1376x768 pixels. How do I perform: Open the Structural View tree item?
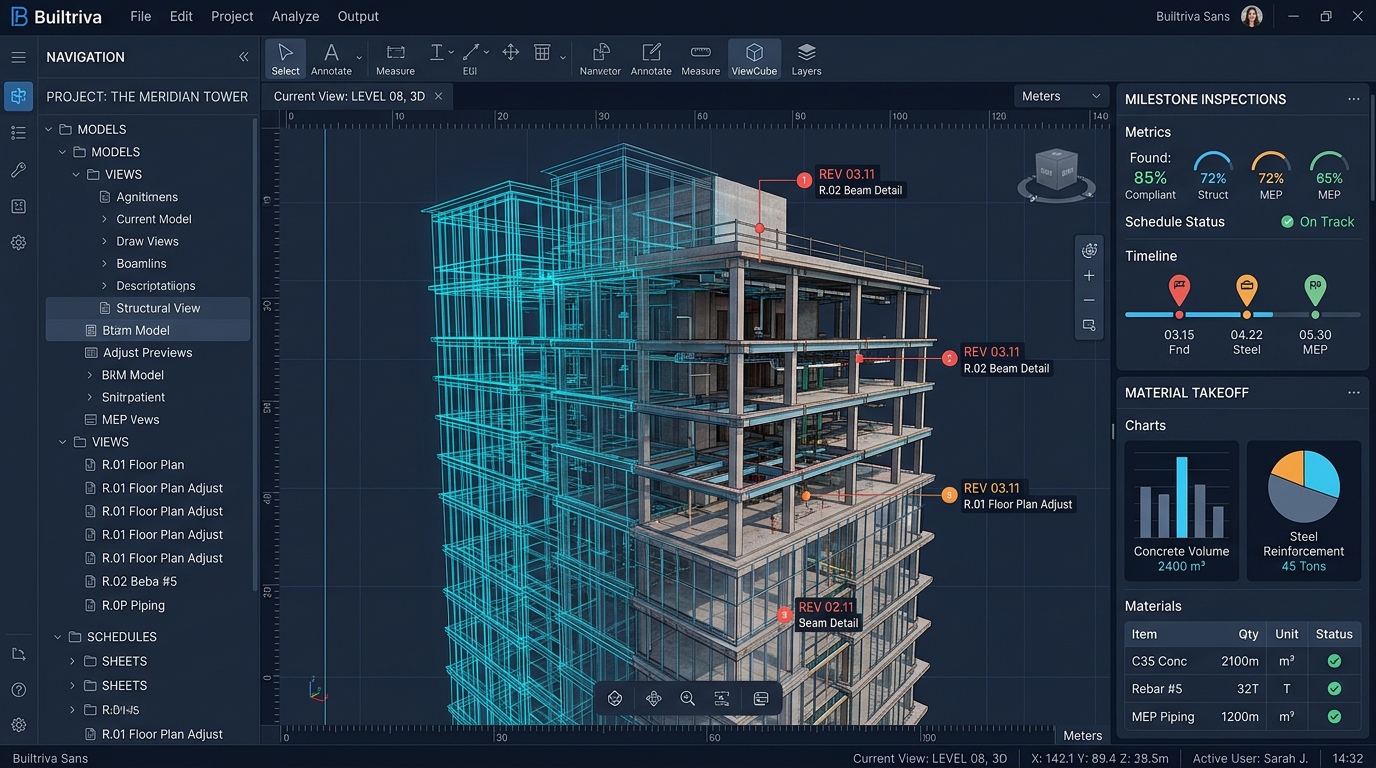click(148, 308)
